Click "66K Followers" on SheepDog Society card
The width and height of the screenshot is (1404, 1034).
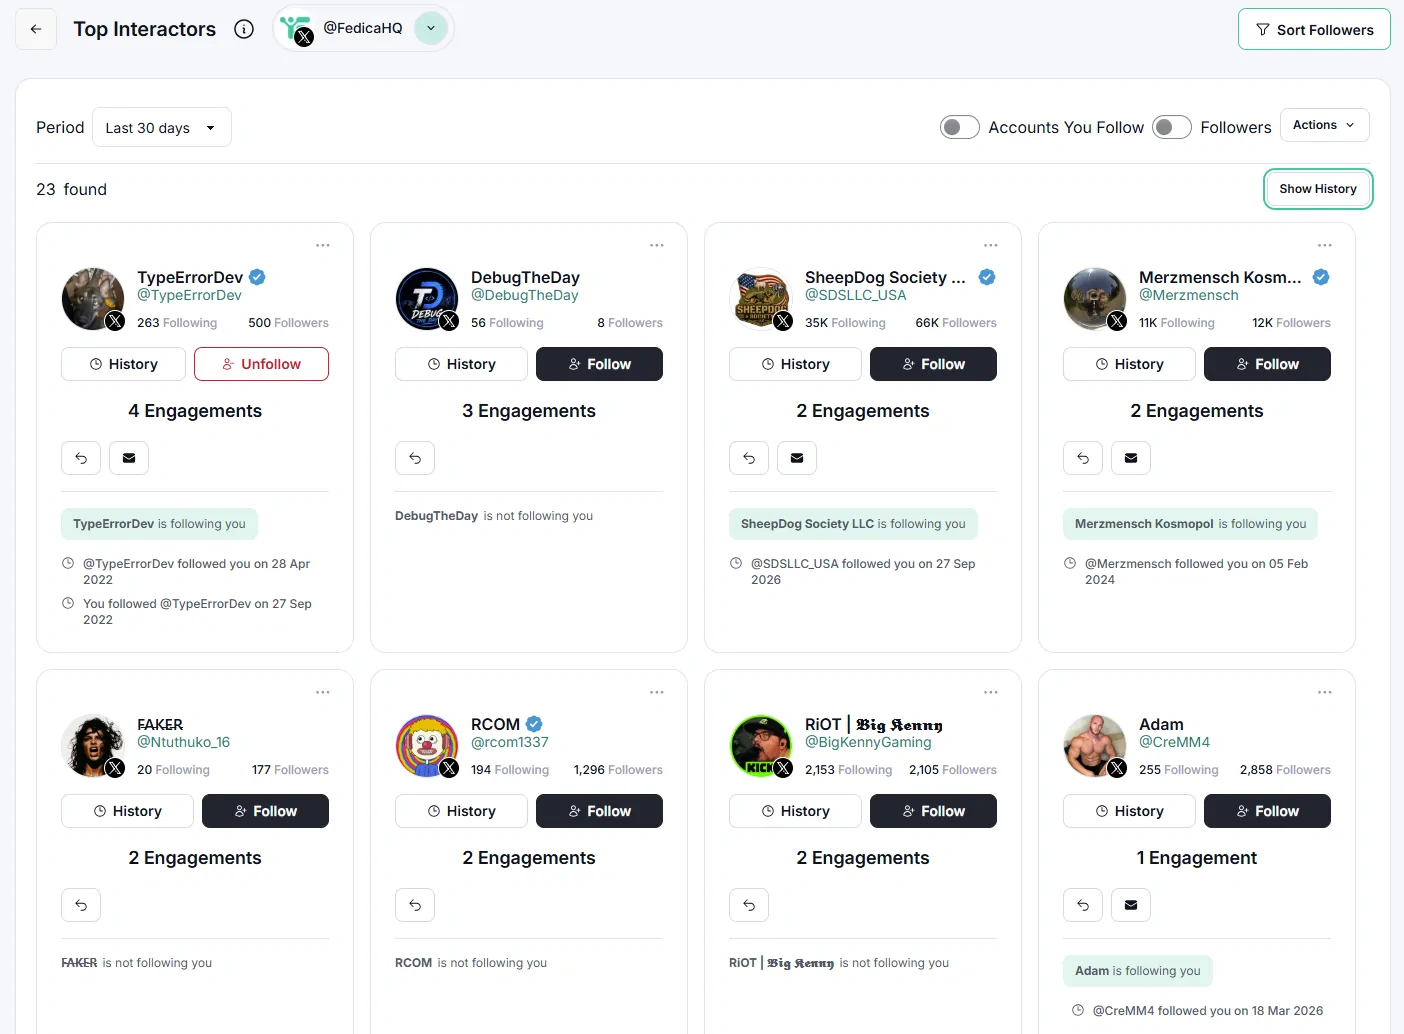(x=956, y=323)
